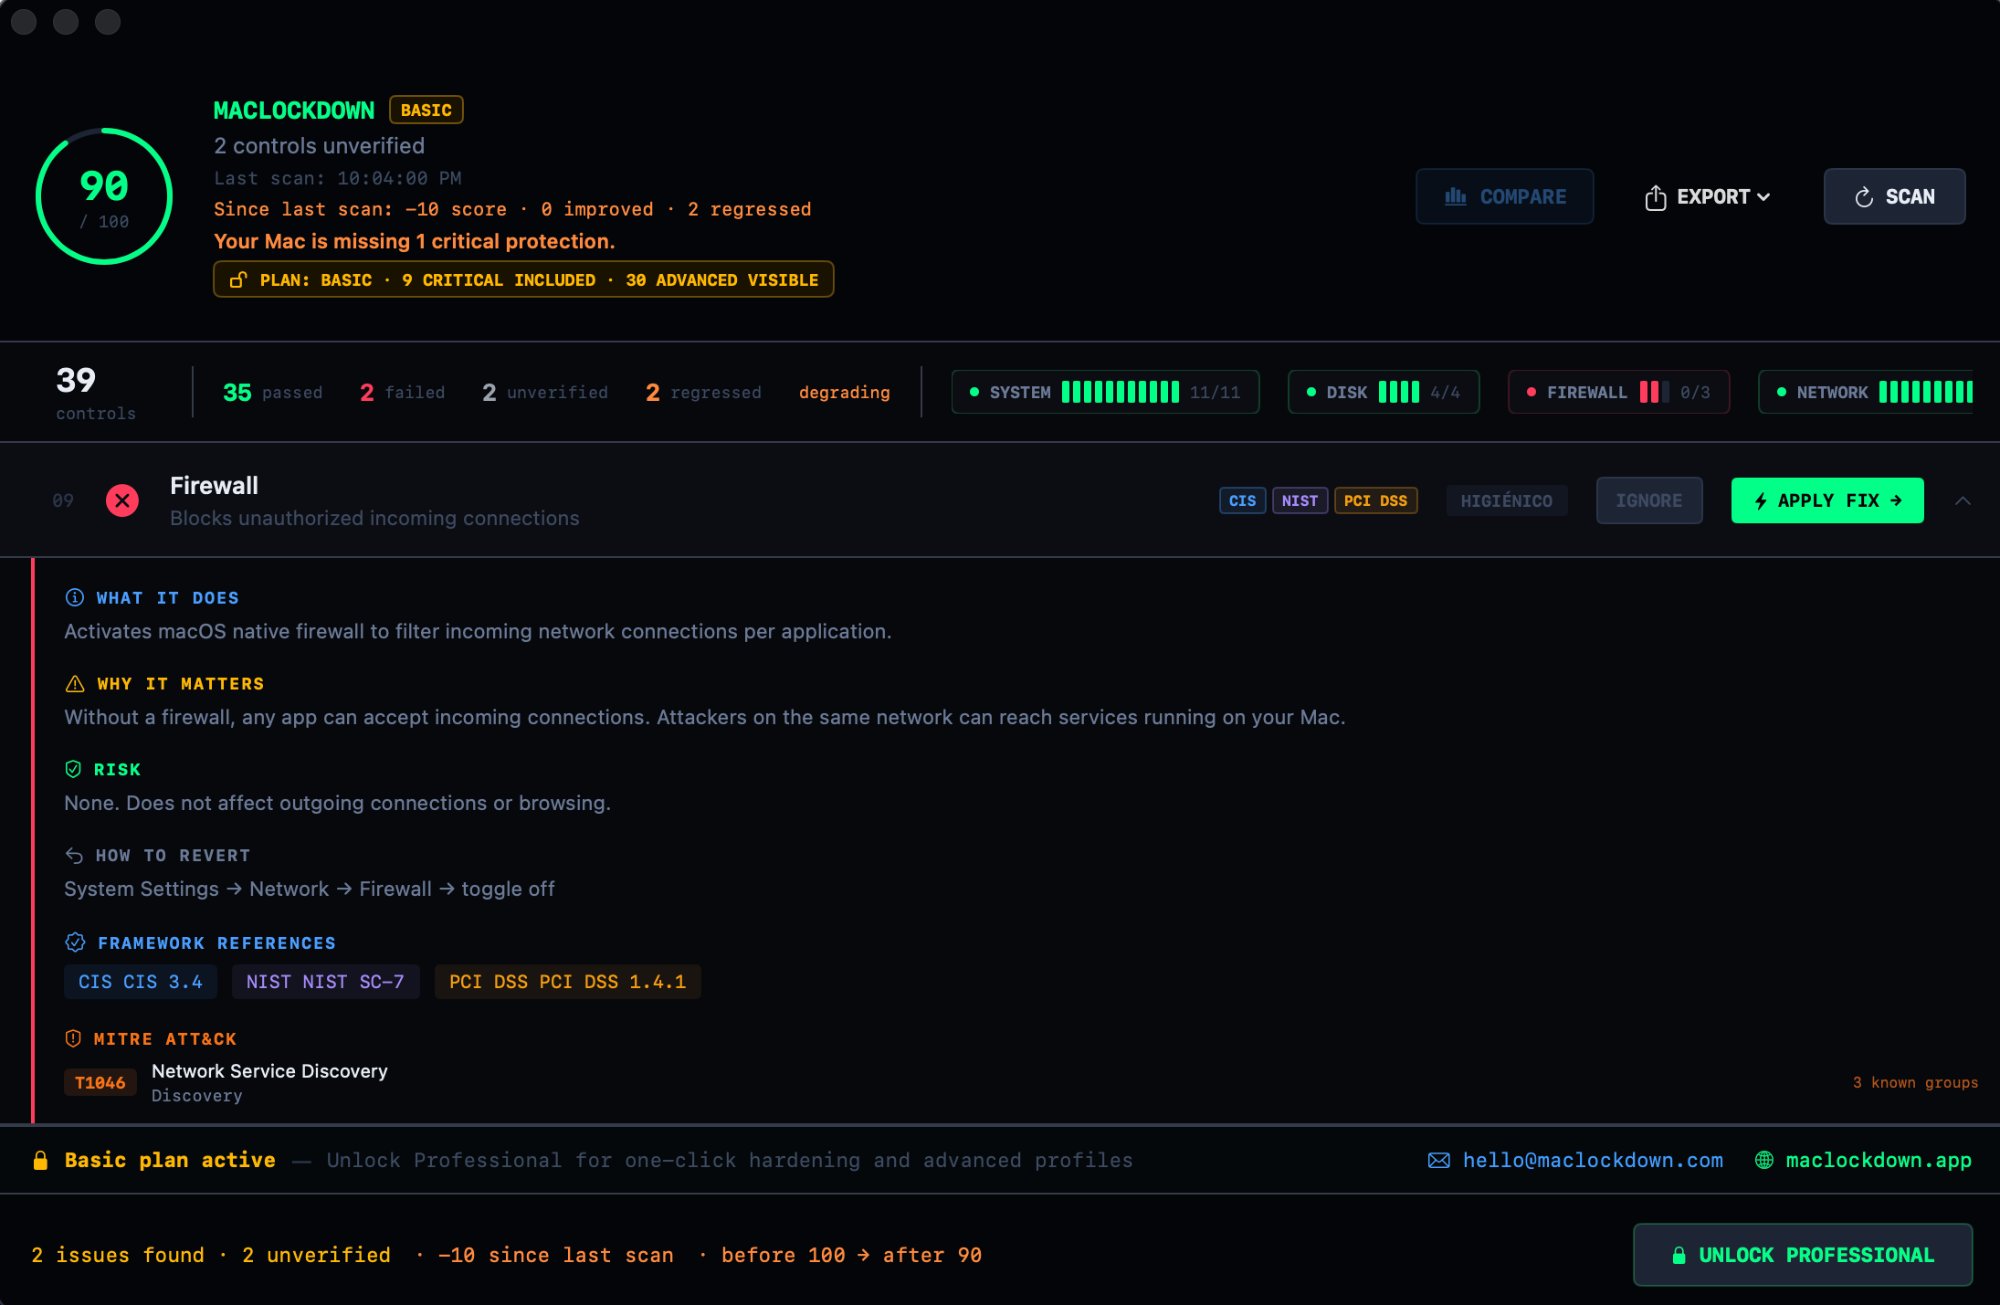Click 'Network Service Discovery' technique name

point(269,1071)
